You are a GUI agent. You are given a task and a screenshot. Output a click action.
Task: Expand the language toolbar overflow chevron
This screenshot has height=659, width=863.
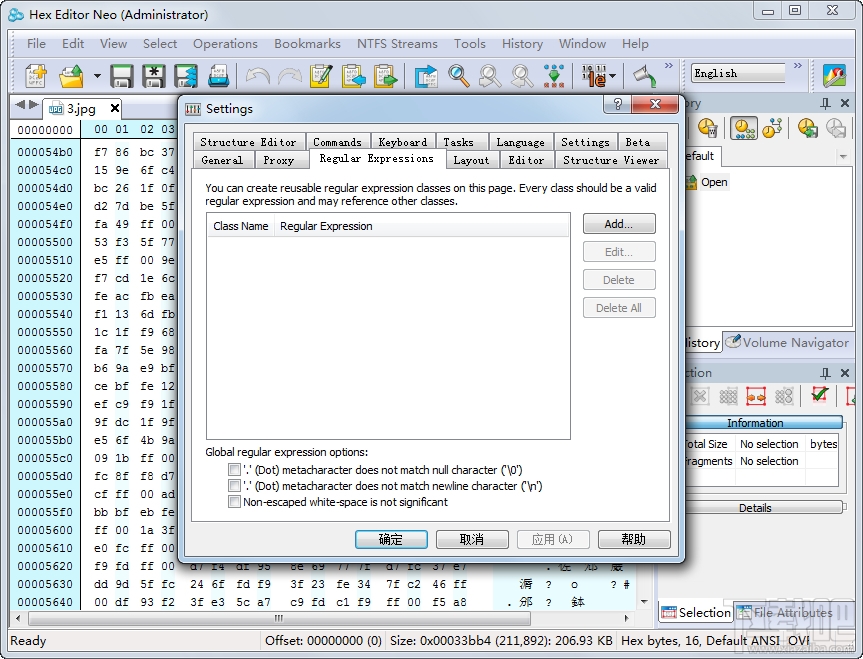798,66
